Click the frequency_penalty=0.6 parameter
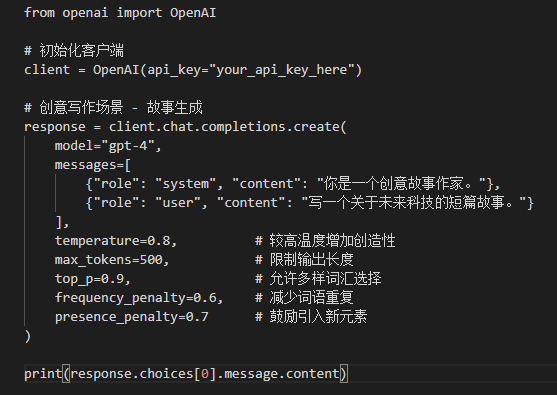Viewport: 557px width, 395px height. pyautogui.click(x=139, y=298)
